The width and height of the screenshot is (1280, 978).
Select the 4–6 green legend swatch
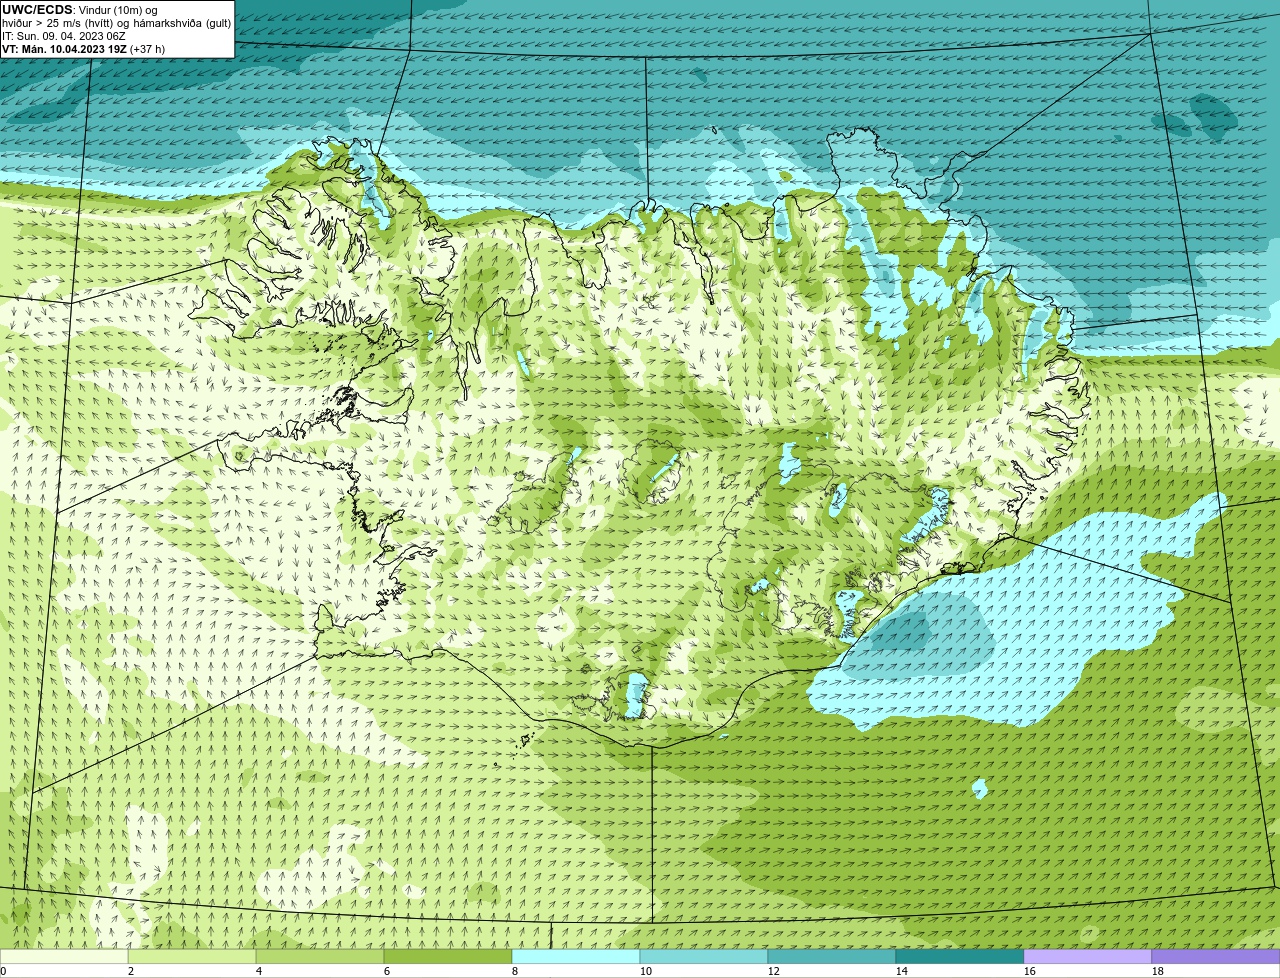(x=321, y=956)
